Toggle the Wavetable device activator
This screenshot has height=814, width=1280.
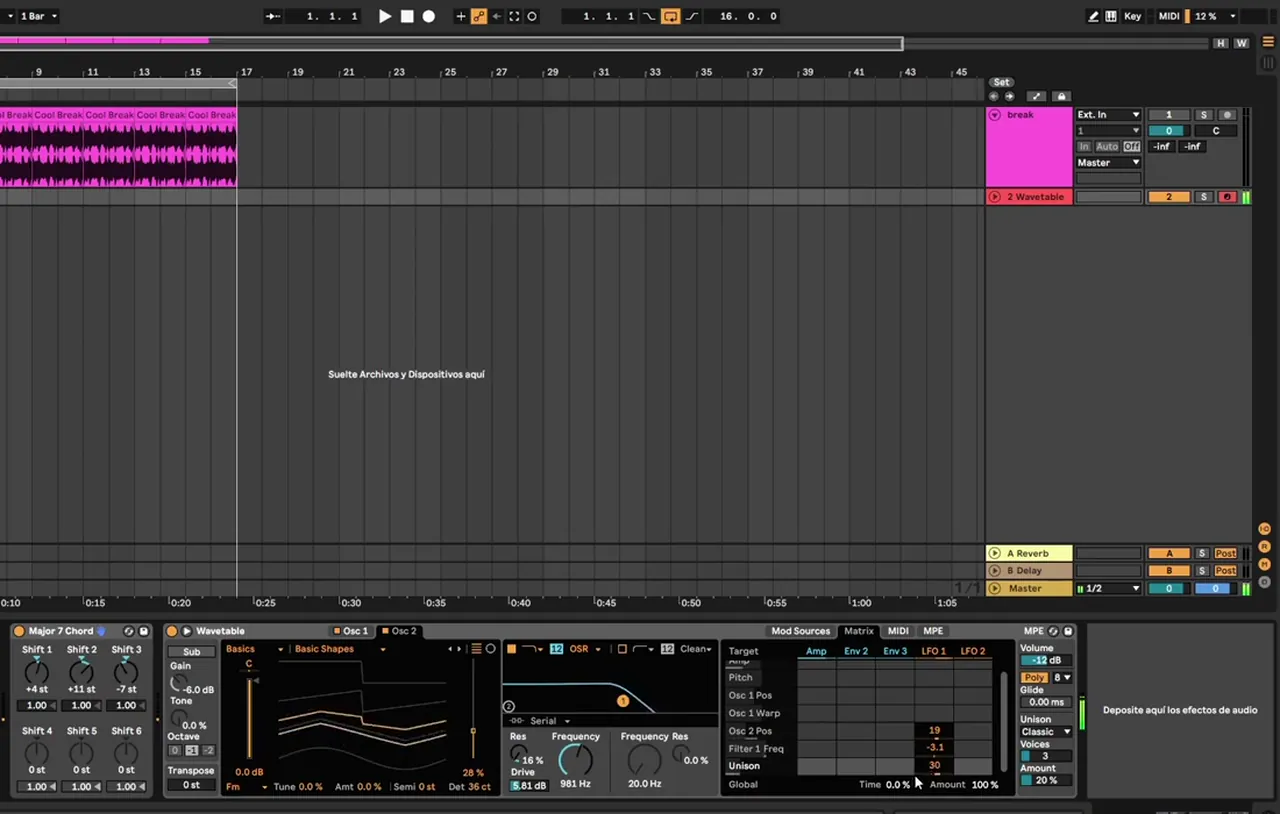point(172,631)
